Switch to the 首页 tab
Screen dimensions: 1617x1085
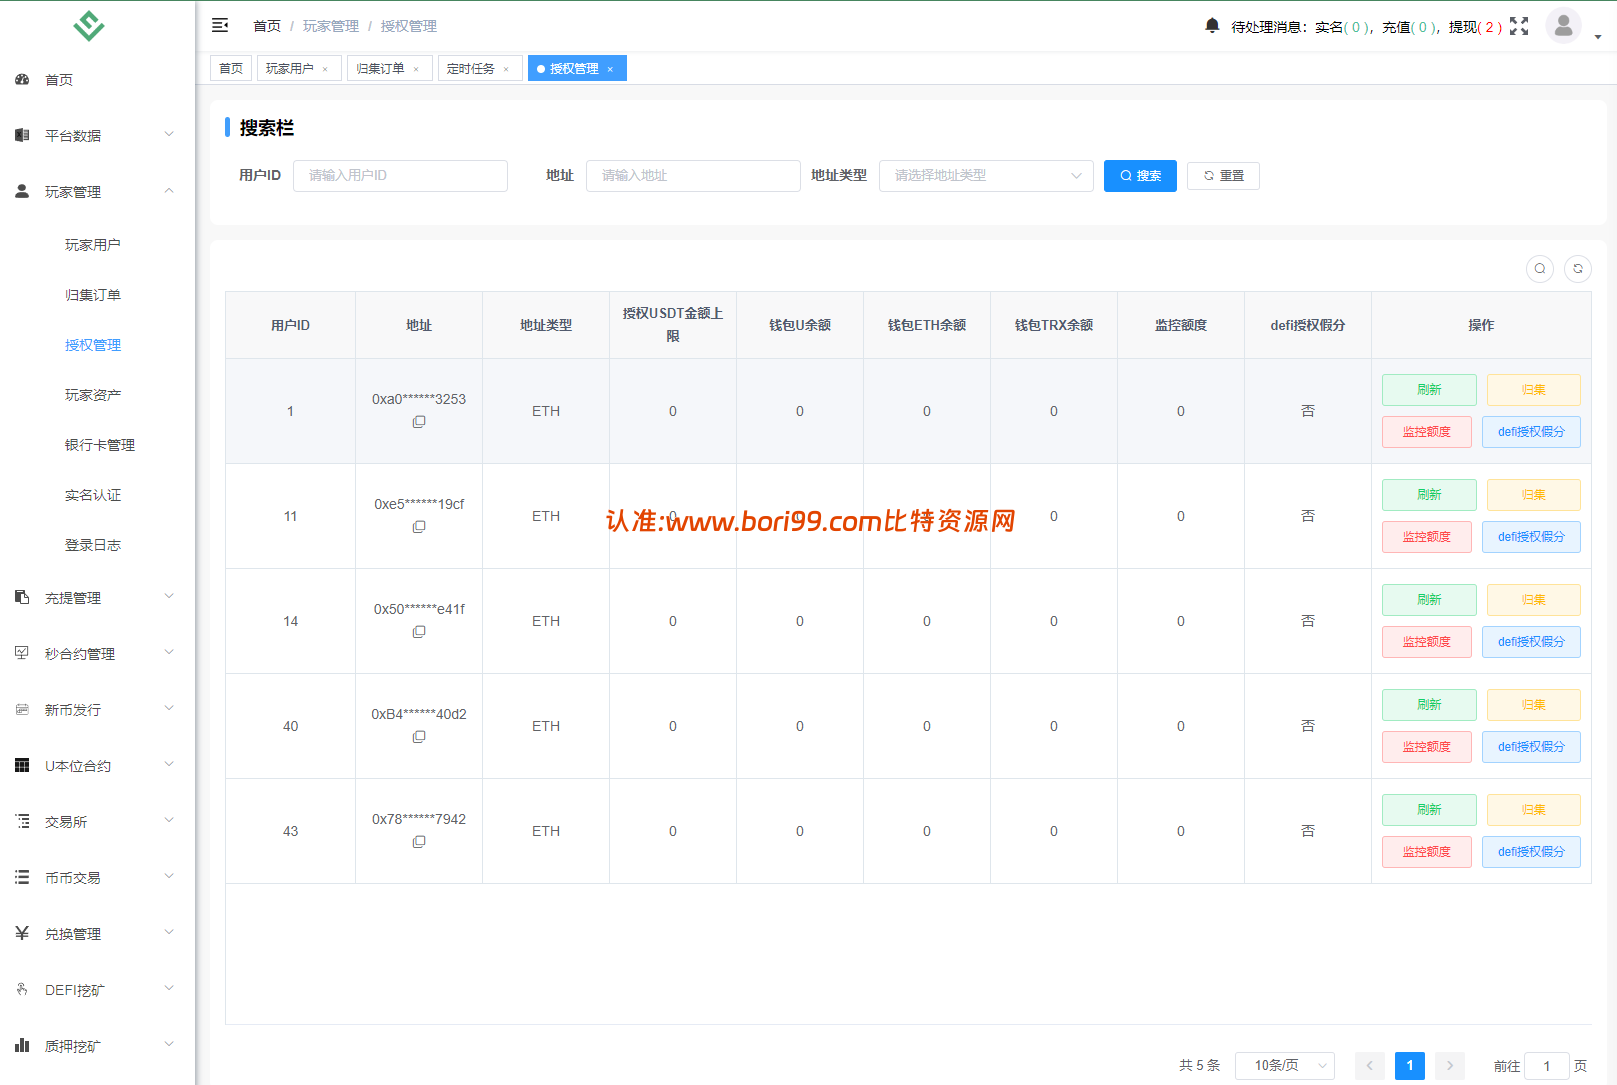click(x=231, y=68)
